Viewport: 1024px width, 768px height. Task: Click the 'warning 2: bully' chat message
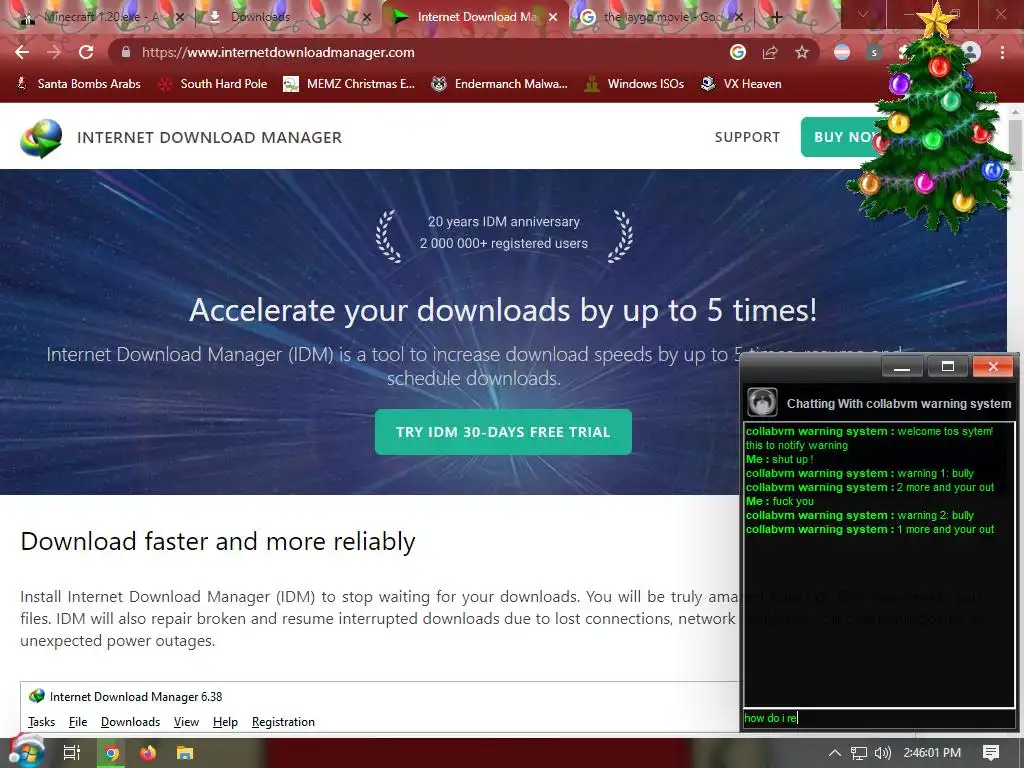click(x=859, y=515)
